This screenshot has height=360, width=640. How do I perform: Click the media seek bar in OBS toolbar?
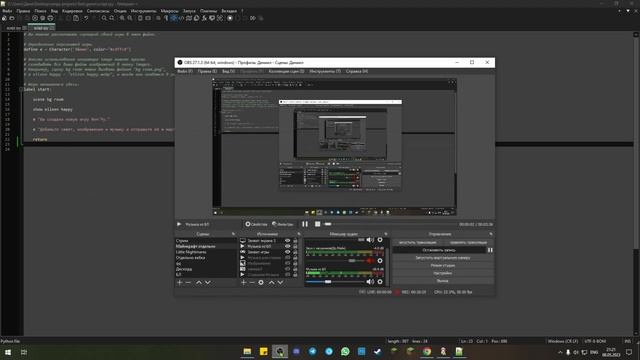point(390,224)
